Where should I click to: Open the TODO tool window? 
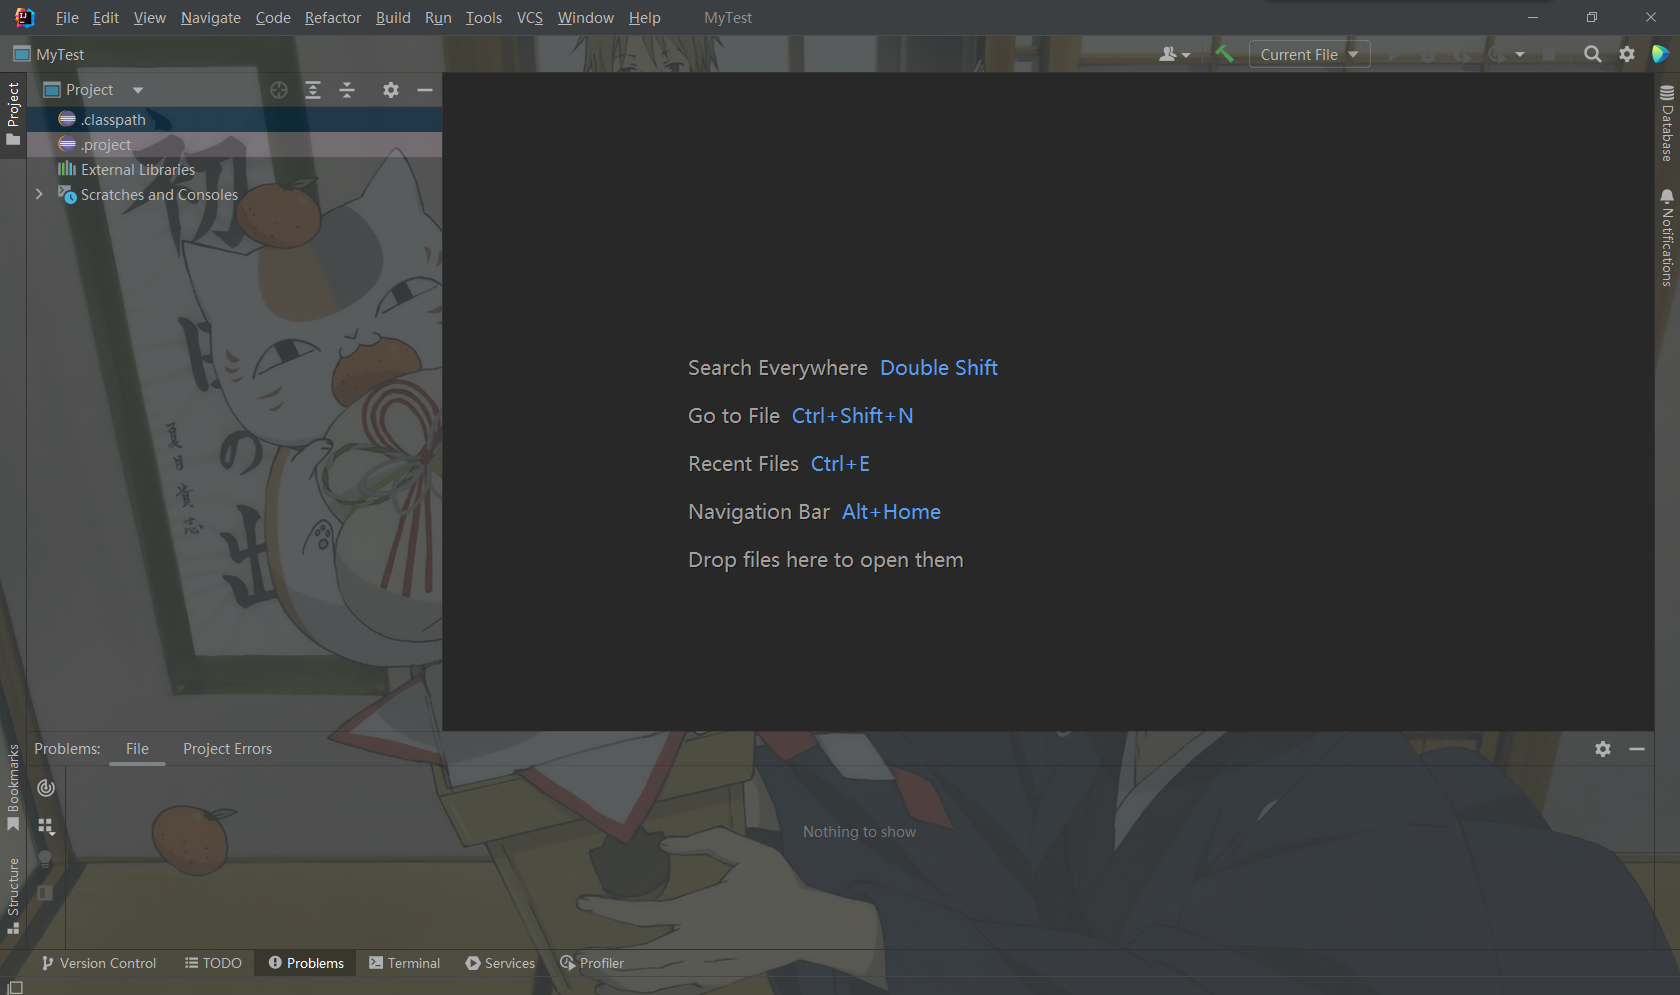coord(213,963)
